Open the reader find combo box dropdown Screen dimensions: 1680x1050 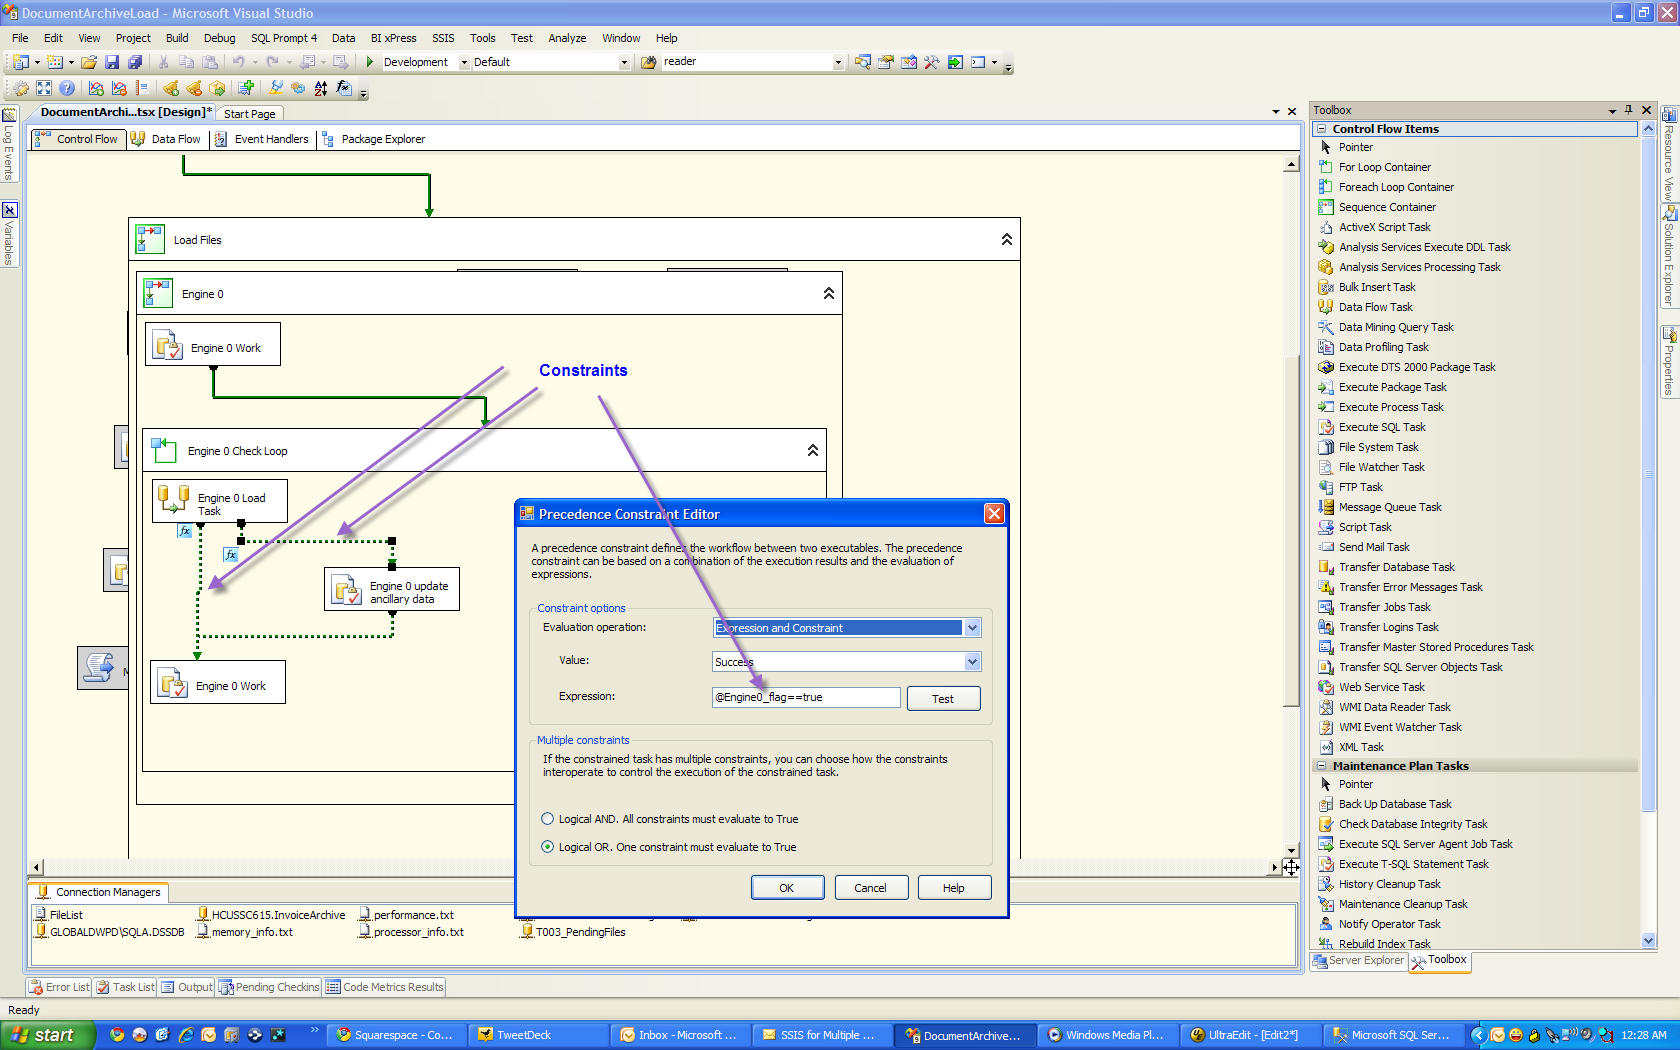click(838, 62)
